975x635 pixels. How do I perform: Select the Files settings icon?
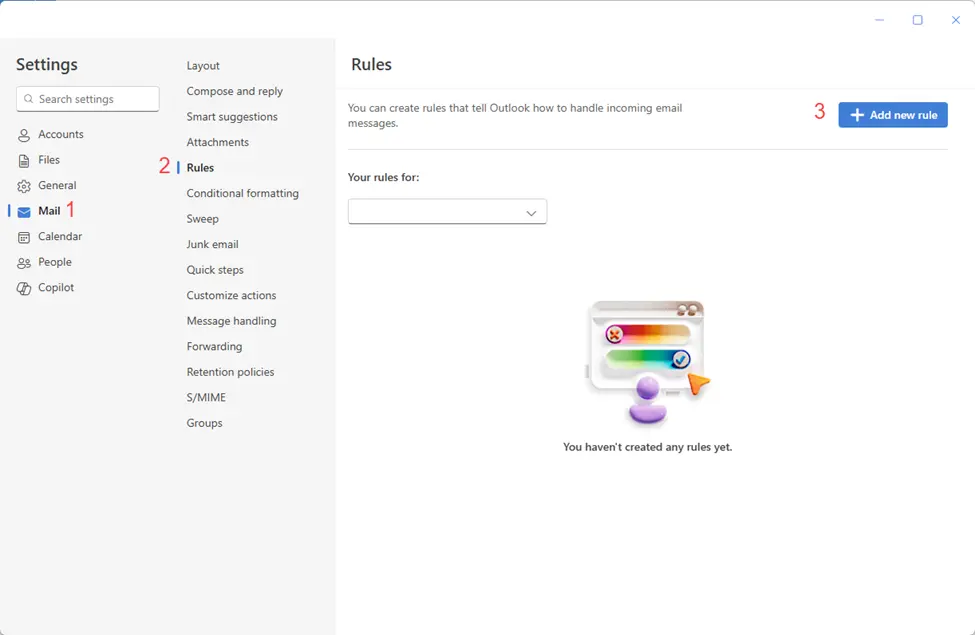tap(23, 159)
